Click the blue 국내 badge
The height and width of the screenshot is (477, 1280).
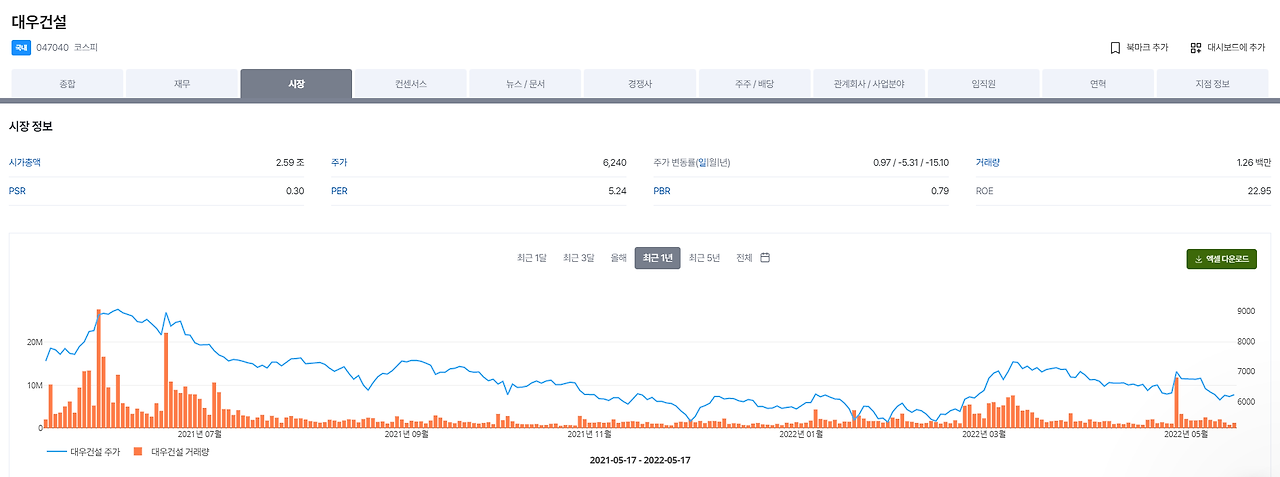(21, 47)
